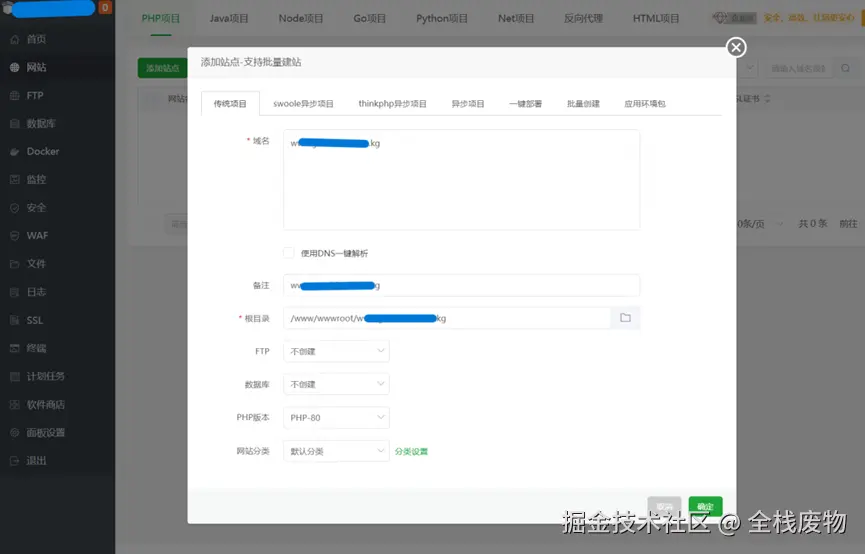The height and width of the screenshot is (554, 865).
Task: Open the Java项目 top tab
Action: click(229, 18)
